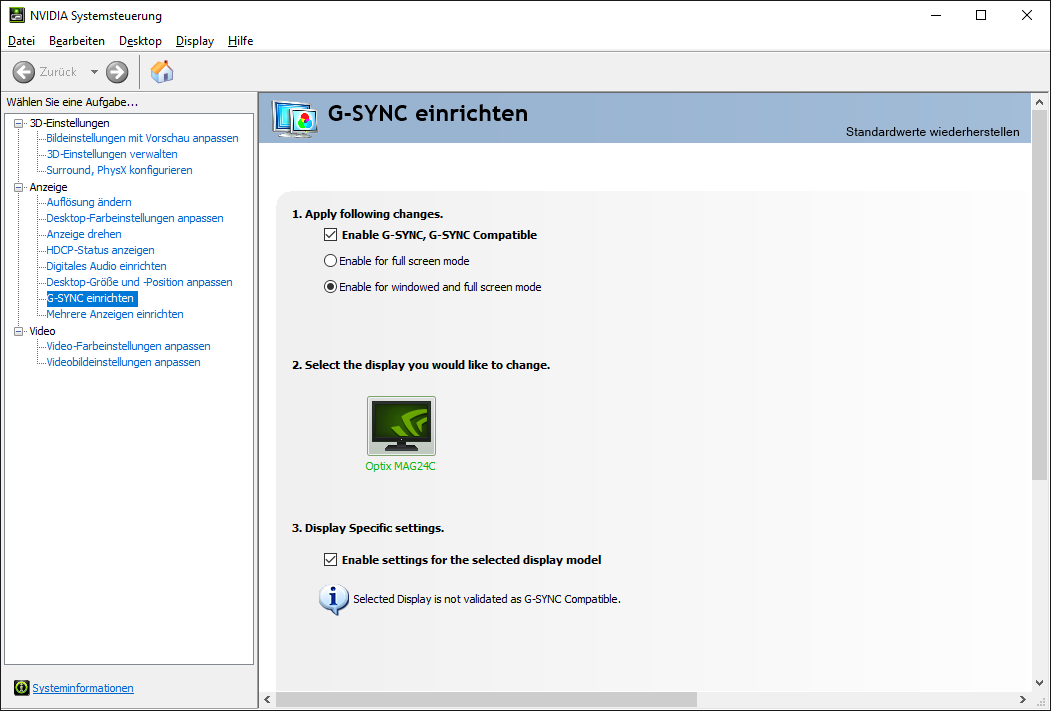Screen dimensions: 1051x711
Task: Open the Datei menu
Action: click(21, 41)
